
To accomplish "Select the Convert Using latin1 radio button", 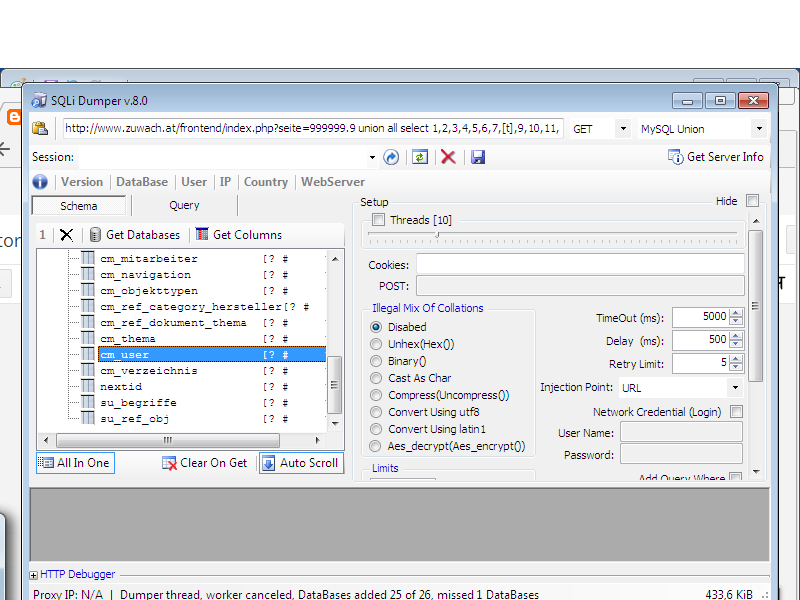I will coord(376,429).
